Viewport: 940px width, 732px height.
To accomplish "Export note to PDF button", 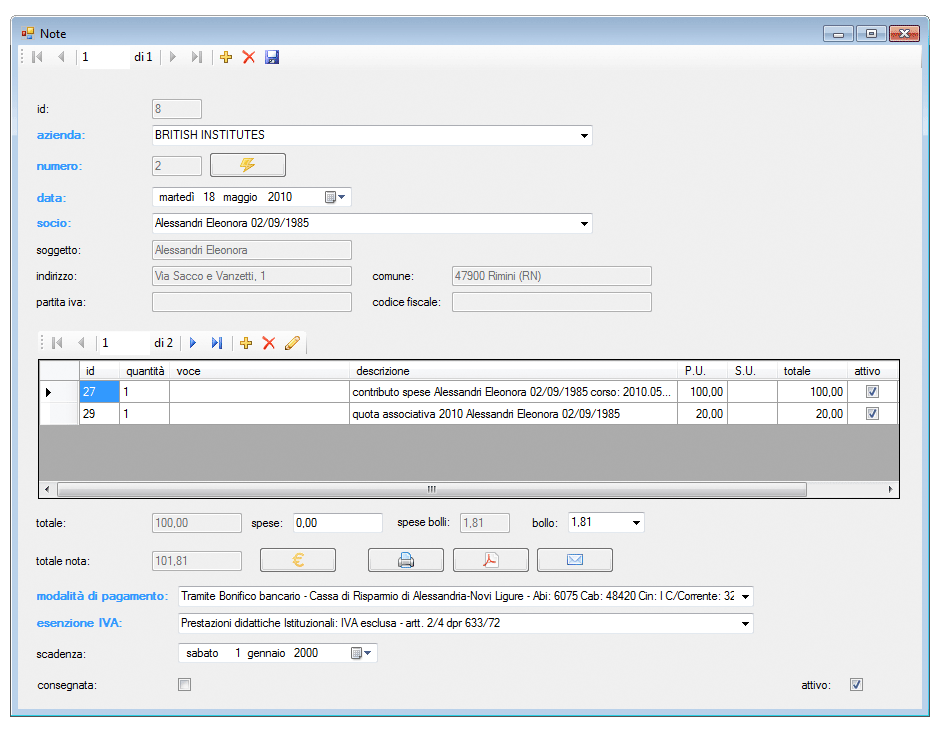I will pos(491,560).
